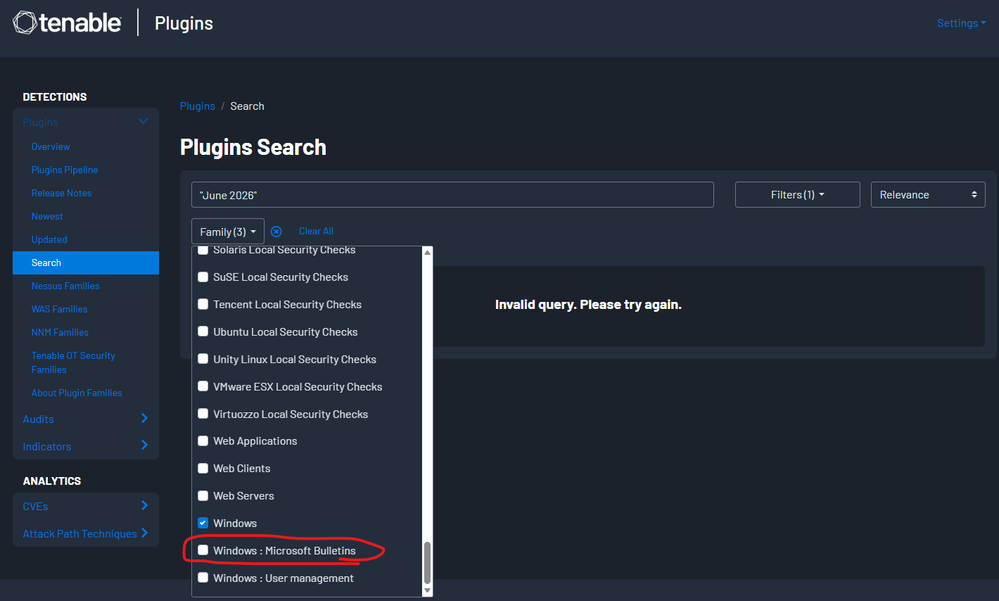Tick the Virtuozzo Local Security Checks checkbox

(203, 414)
